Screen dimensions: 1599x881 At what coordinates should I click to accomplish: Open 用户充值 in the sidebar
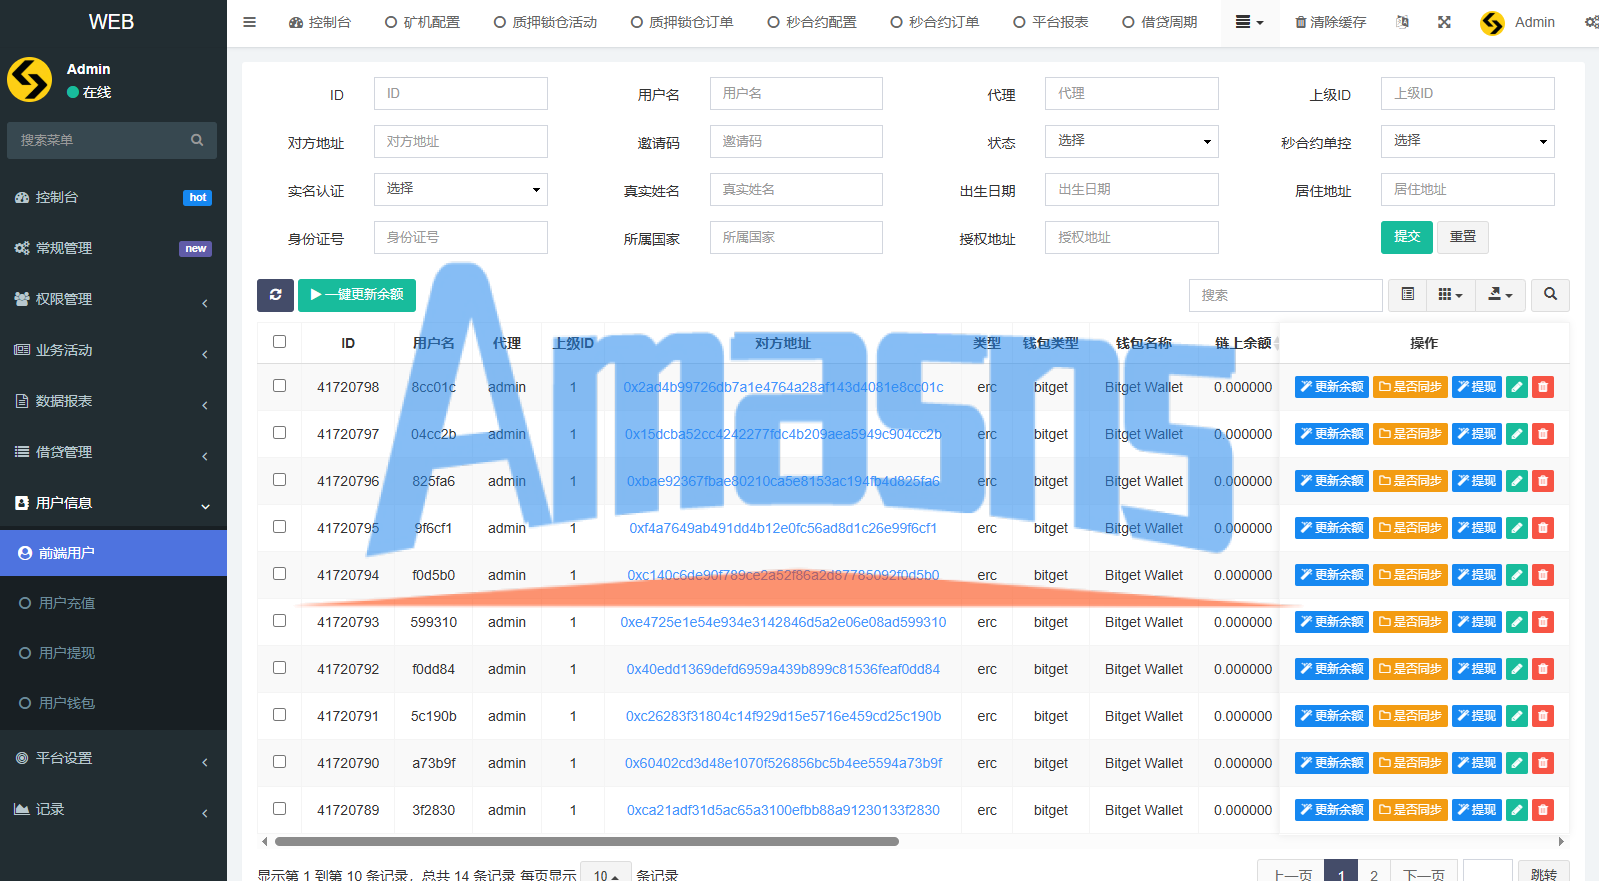click(113, 603)
